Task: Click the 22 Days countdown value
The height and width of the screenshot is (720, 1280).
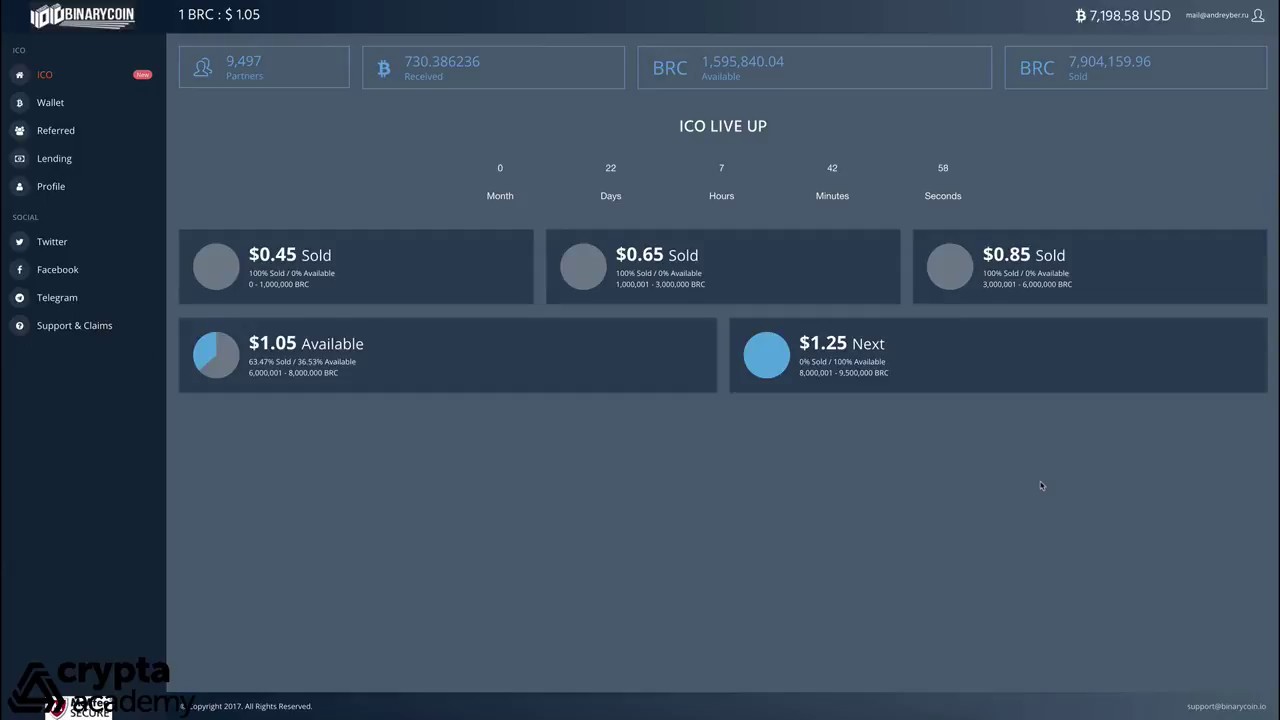Action: 611,168
